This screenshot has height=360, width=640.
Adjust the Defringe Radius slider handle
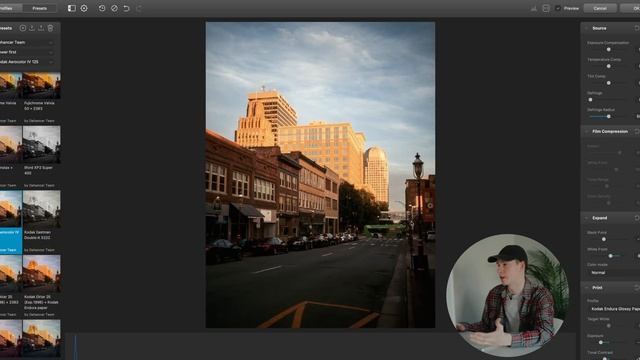point(609,116)
